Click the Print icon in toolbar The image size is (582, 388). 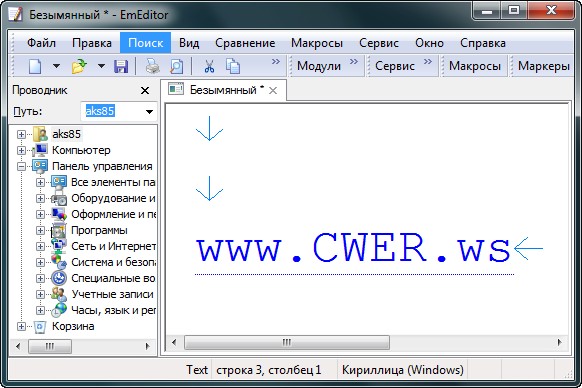(x=152, y=66)
